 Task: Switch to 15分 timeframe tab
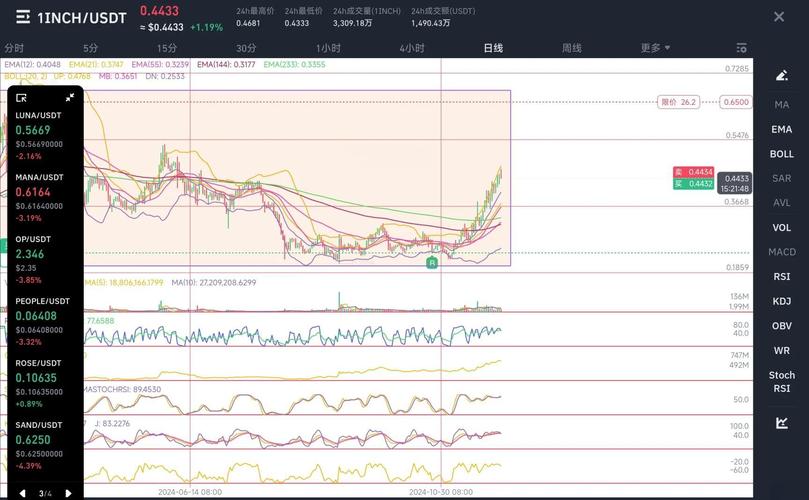[167, 48]
